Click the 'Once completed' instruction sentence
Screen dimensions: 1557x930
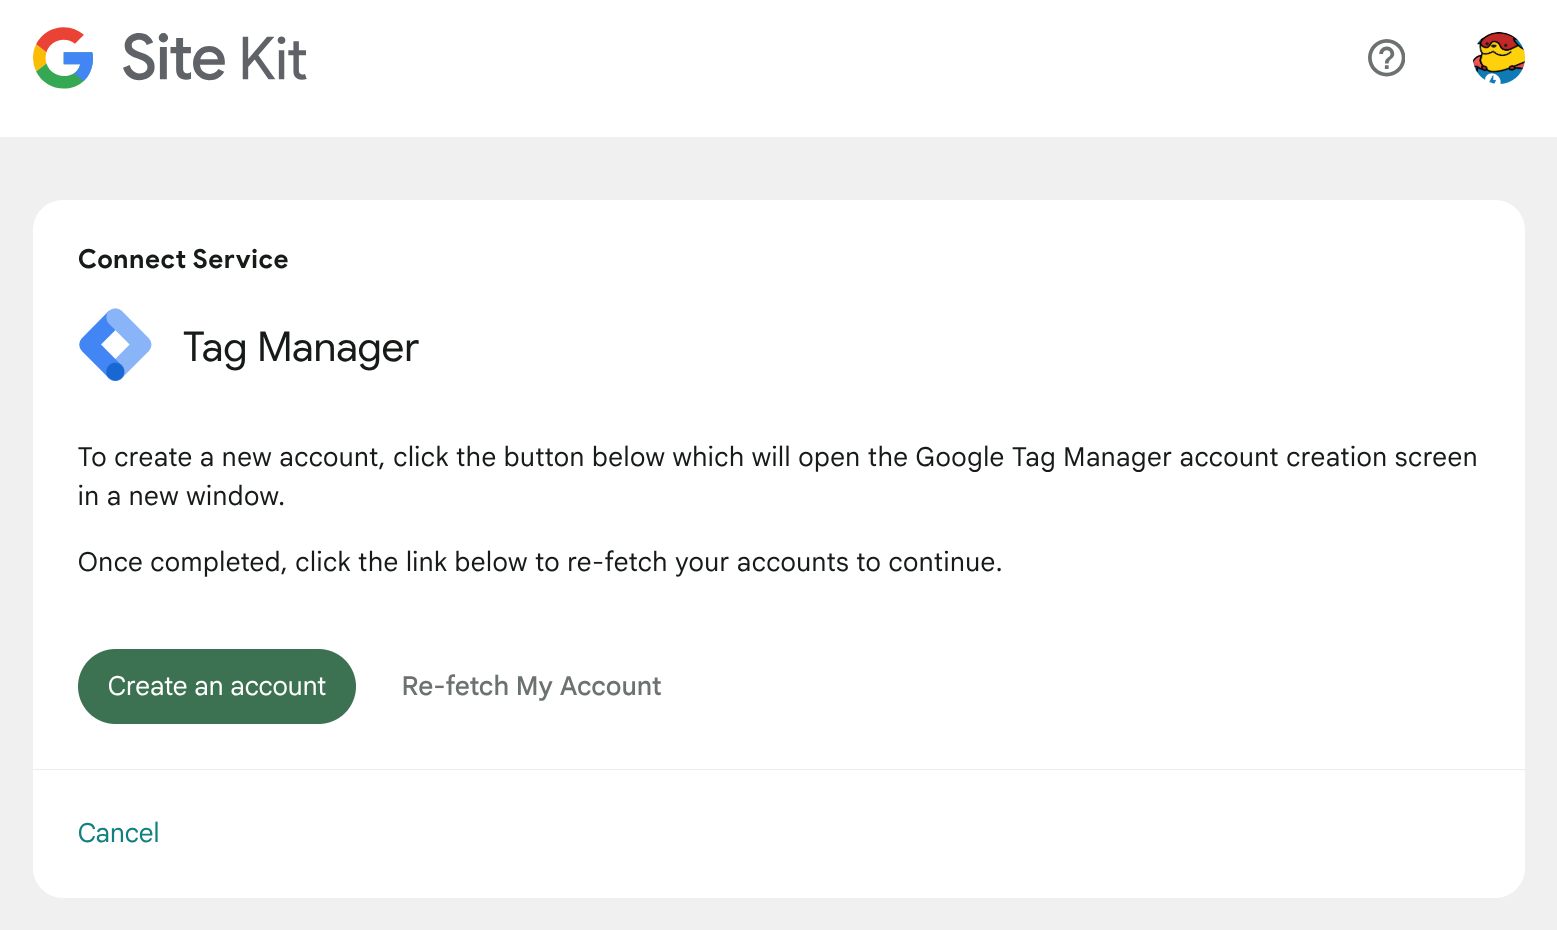point(540,562)
